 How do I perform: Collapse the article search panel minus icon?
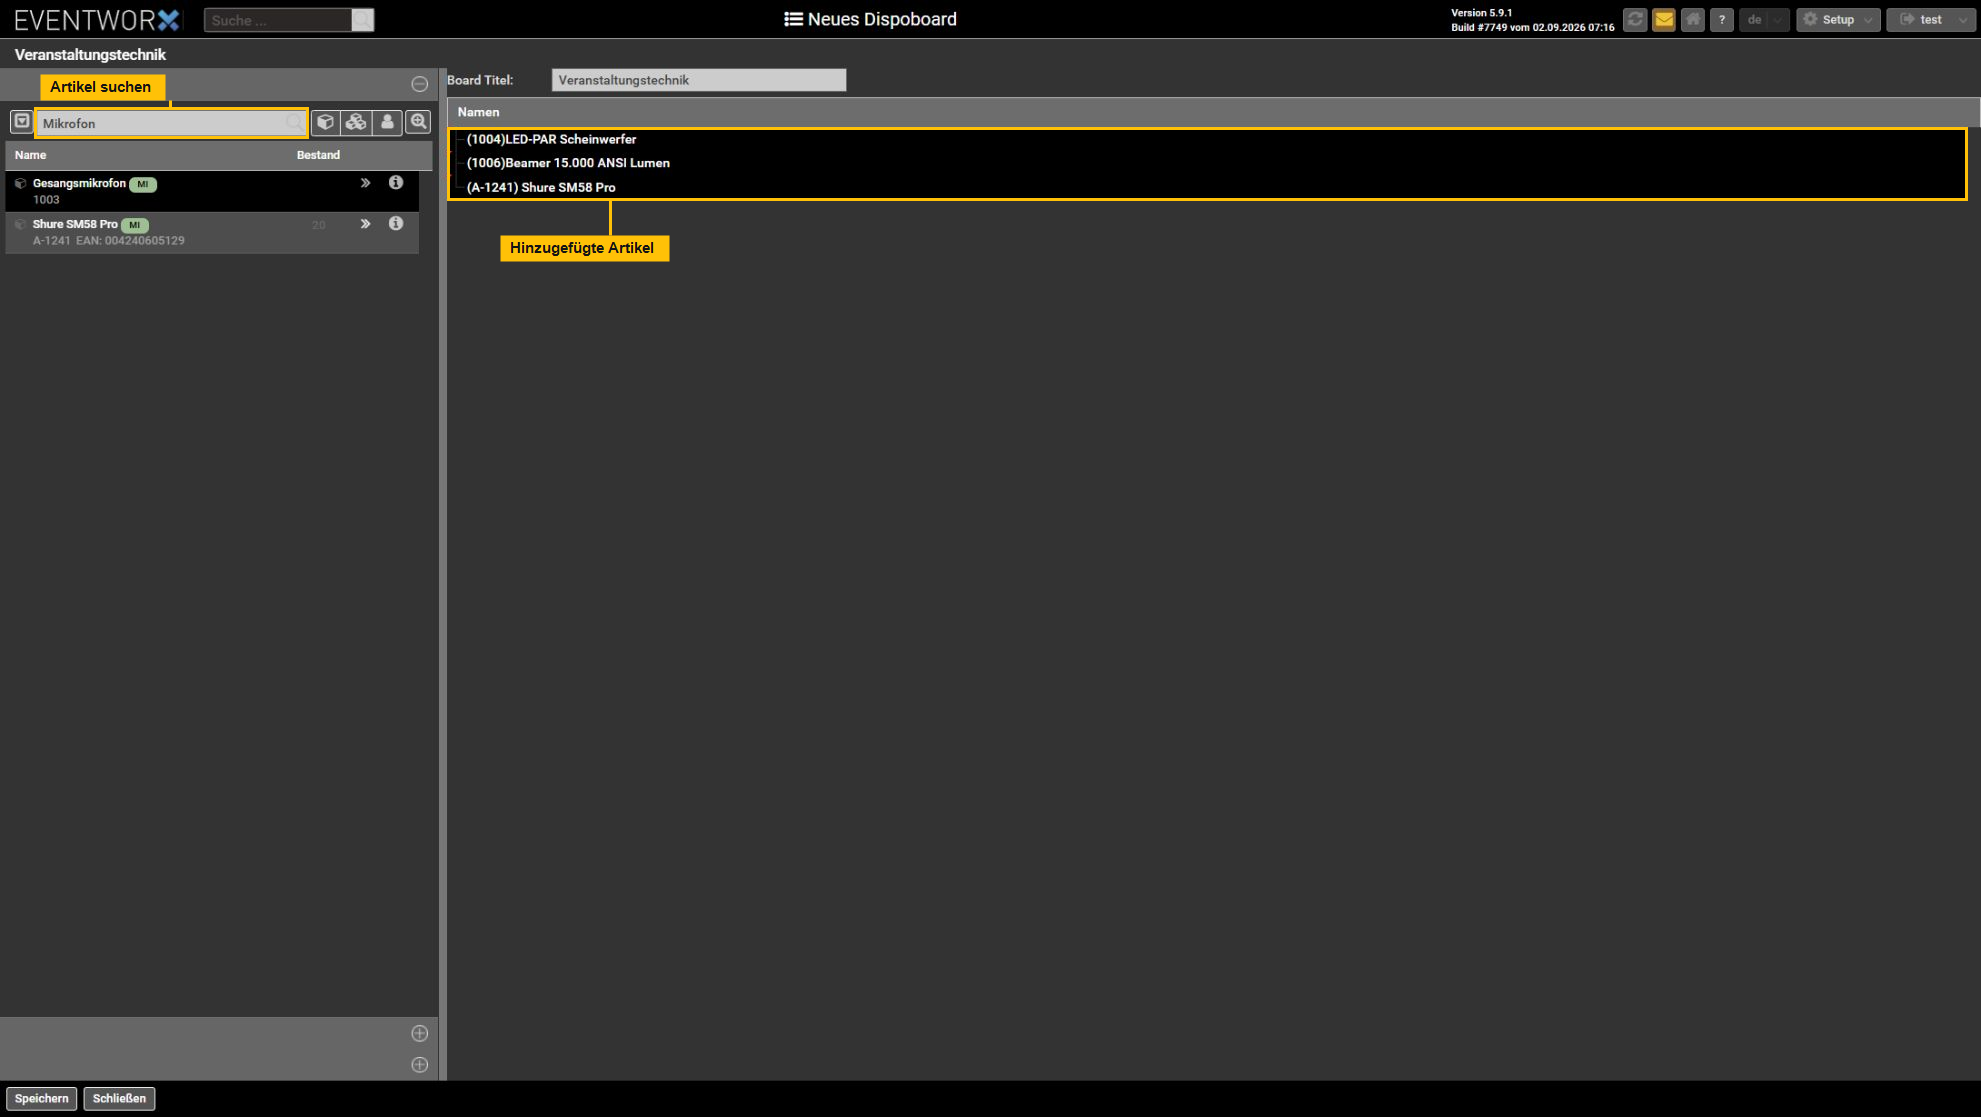point(420,84)
